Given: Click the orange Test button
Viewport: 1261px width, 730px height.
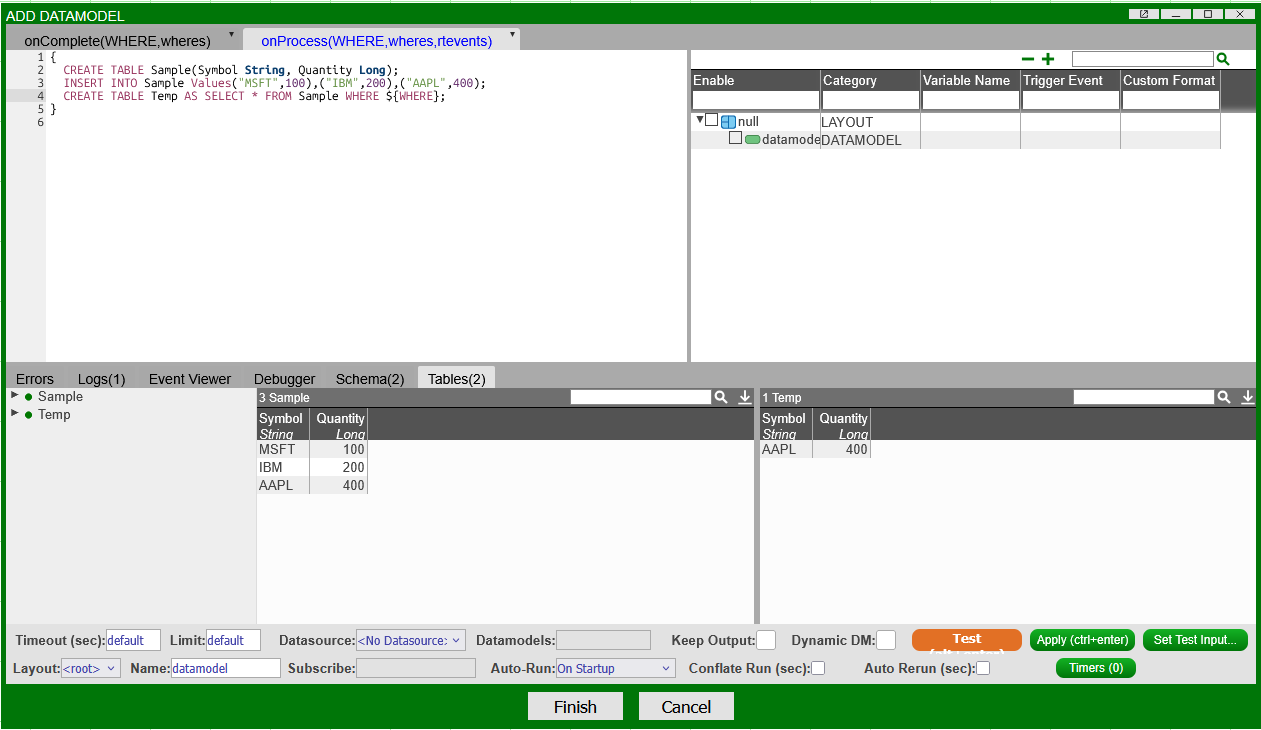Looking at the screenshot, I should tap(966, 640).
